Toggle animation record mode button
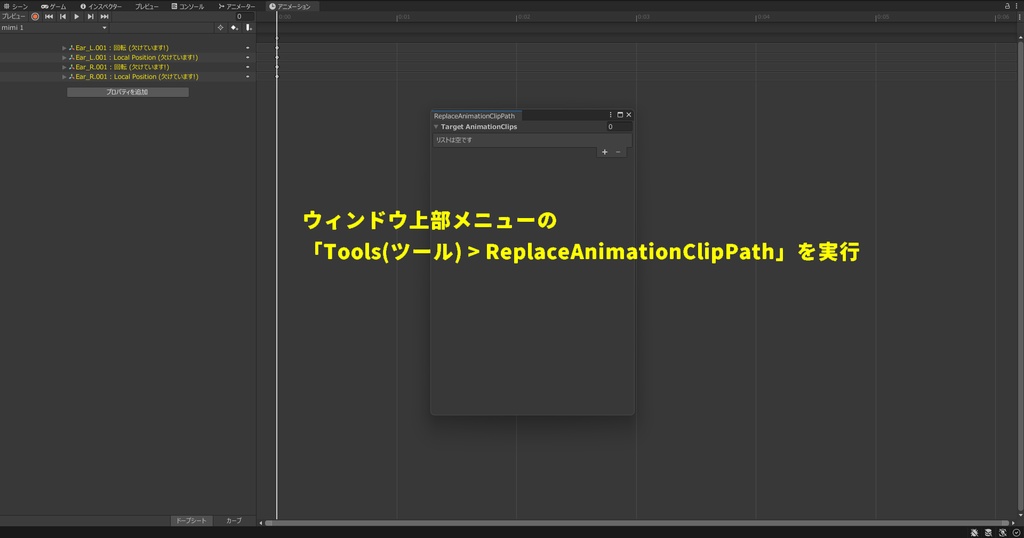This screenshot has width=1024, height=538. pos(35,16)
